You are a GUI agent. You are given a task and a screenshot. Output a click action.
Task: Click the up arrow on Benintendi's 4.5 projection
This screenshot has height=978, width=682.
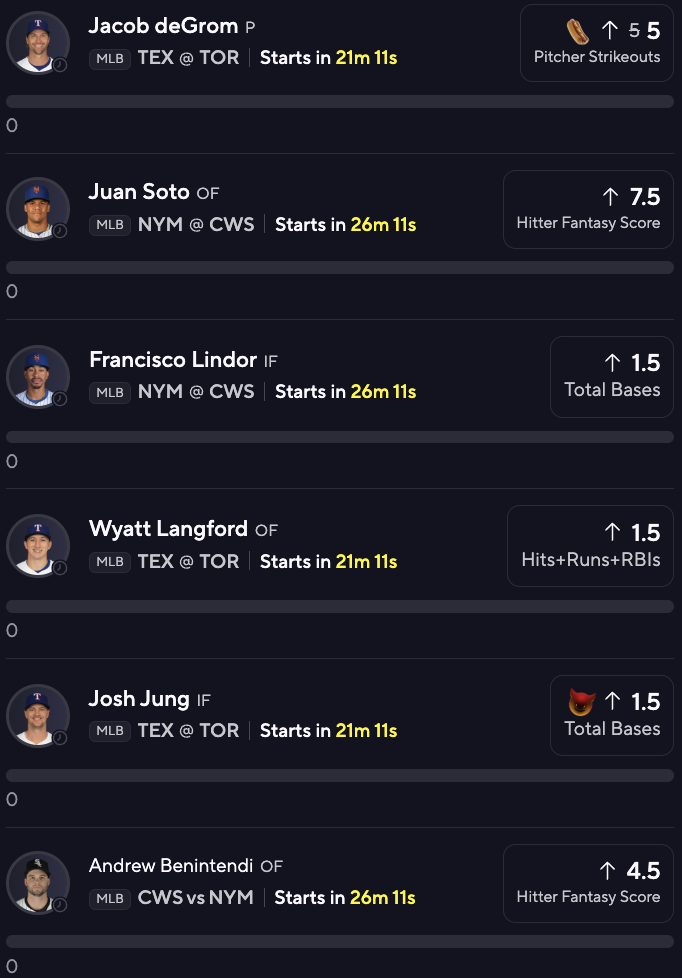[608, 870]
